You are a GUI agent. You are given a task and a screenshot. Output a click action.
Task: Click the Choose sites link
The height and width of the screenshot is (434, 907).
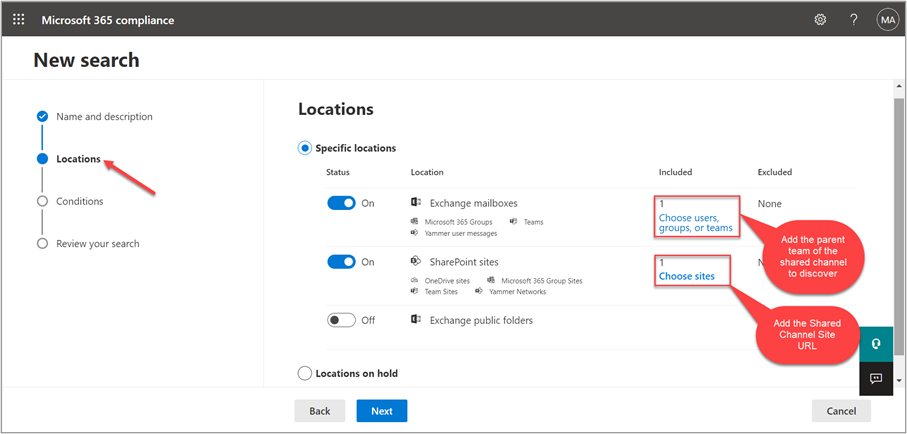(x=686, y=276)
